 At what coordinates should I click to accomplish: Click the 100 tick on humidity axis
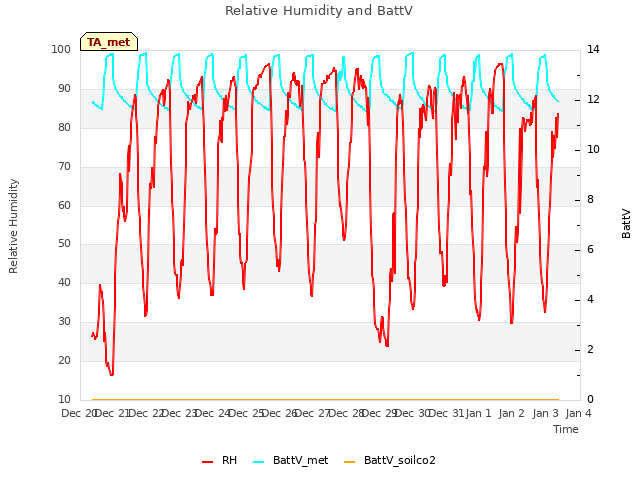coord(61,49)
